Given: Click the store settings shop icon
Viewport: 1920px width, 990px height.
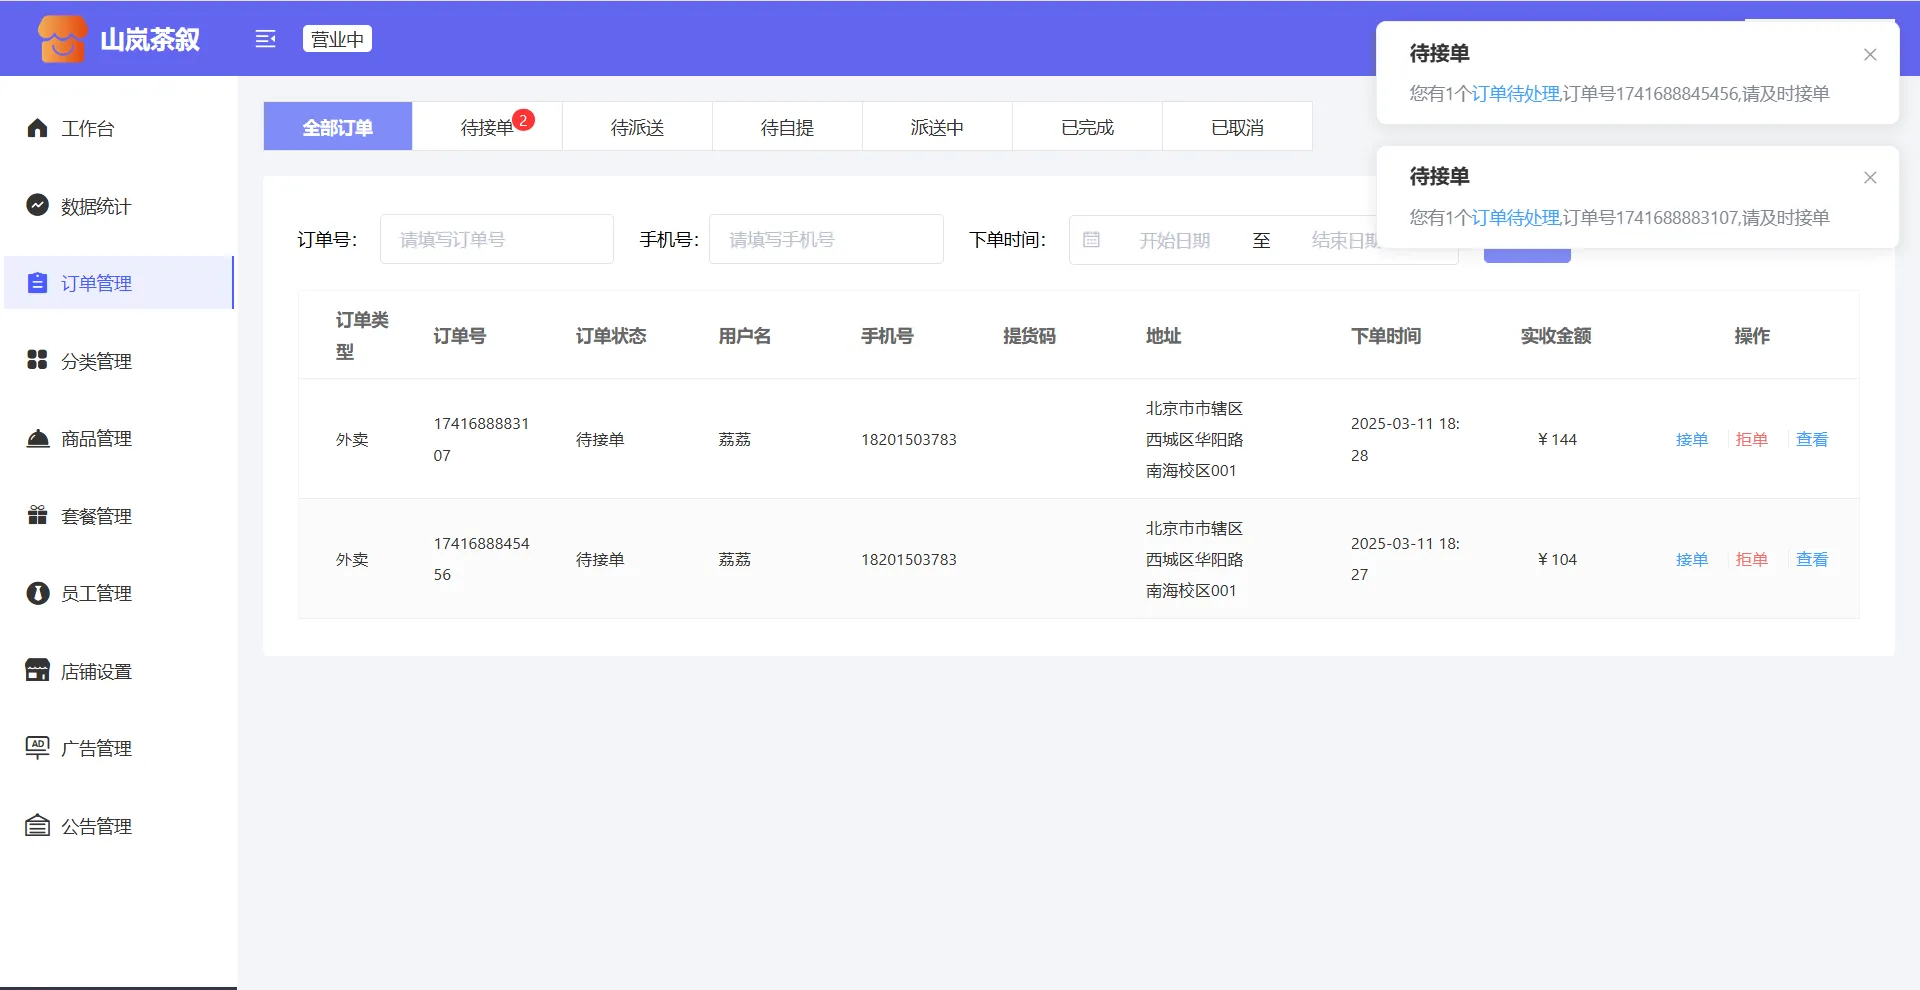Looking at the screenshot, I should (x=37, y=670).
